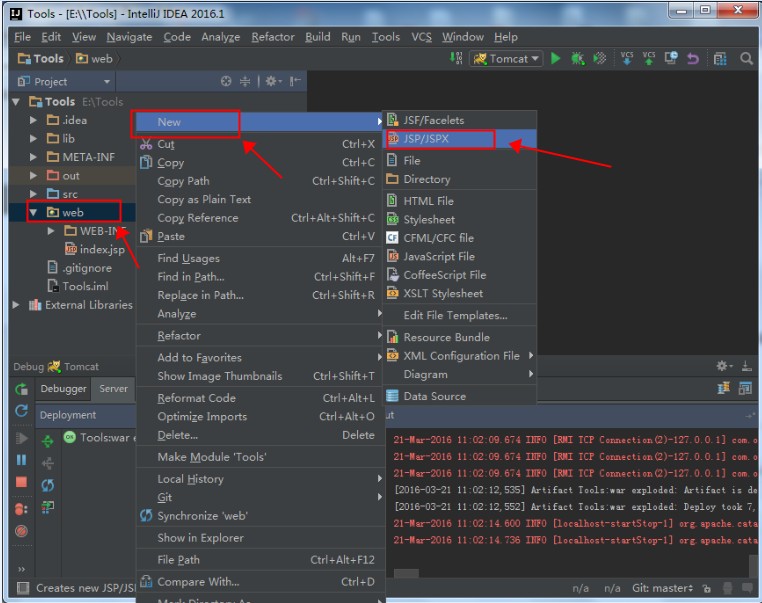Switch to the Debugger tab
Viewport: 762px width, 603px height.
tap(63, 389)
